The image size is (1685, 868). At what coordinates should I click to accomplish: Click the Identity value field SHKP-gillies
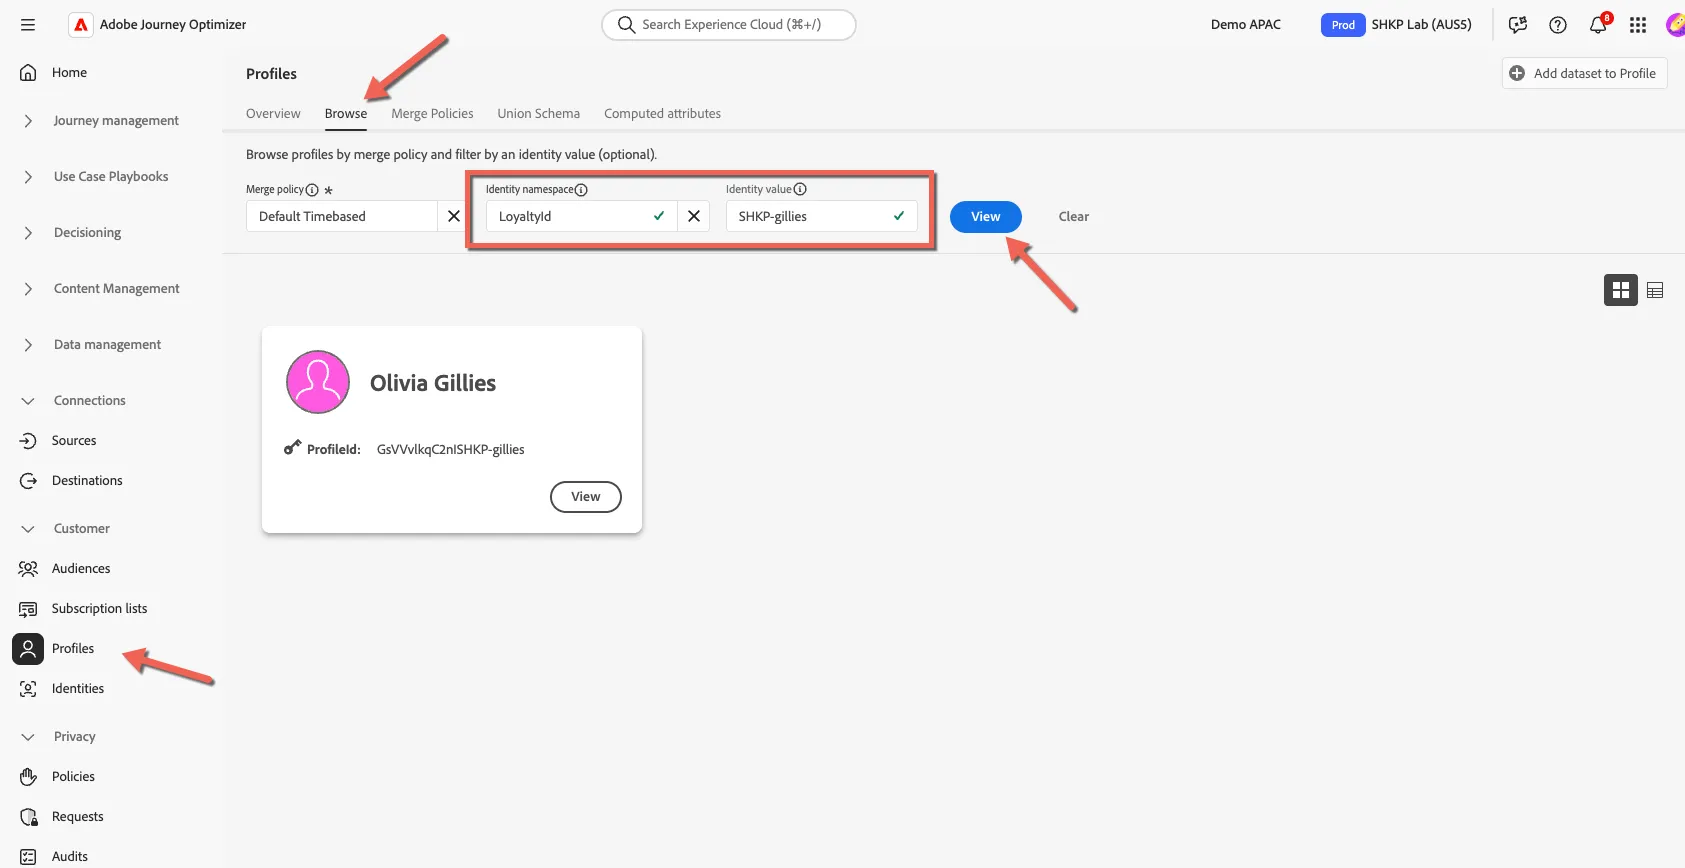coord(822,216)
